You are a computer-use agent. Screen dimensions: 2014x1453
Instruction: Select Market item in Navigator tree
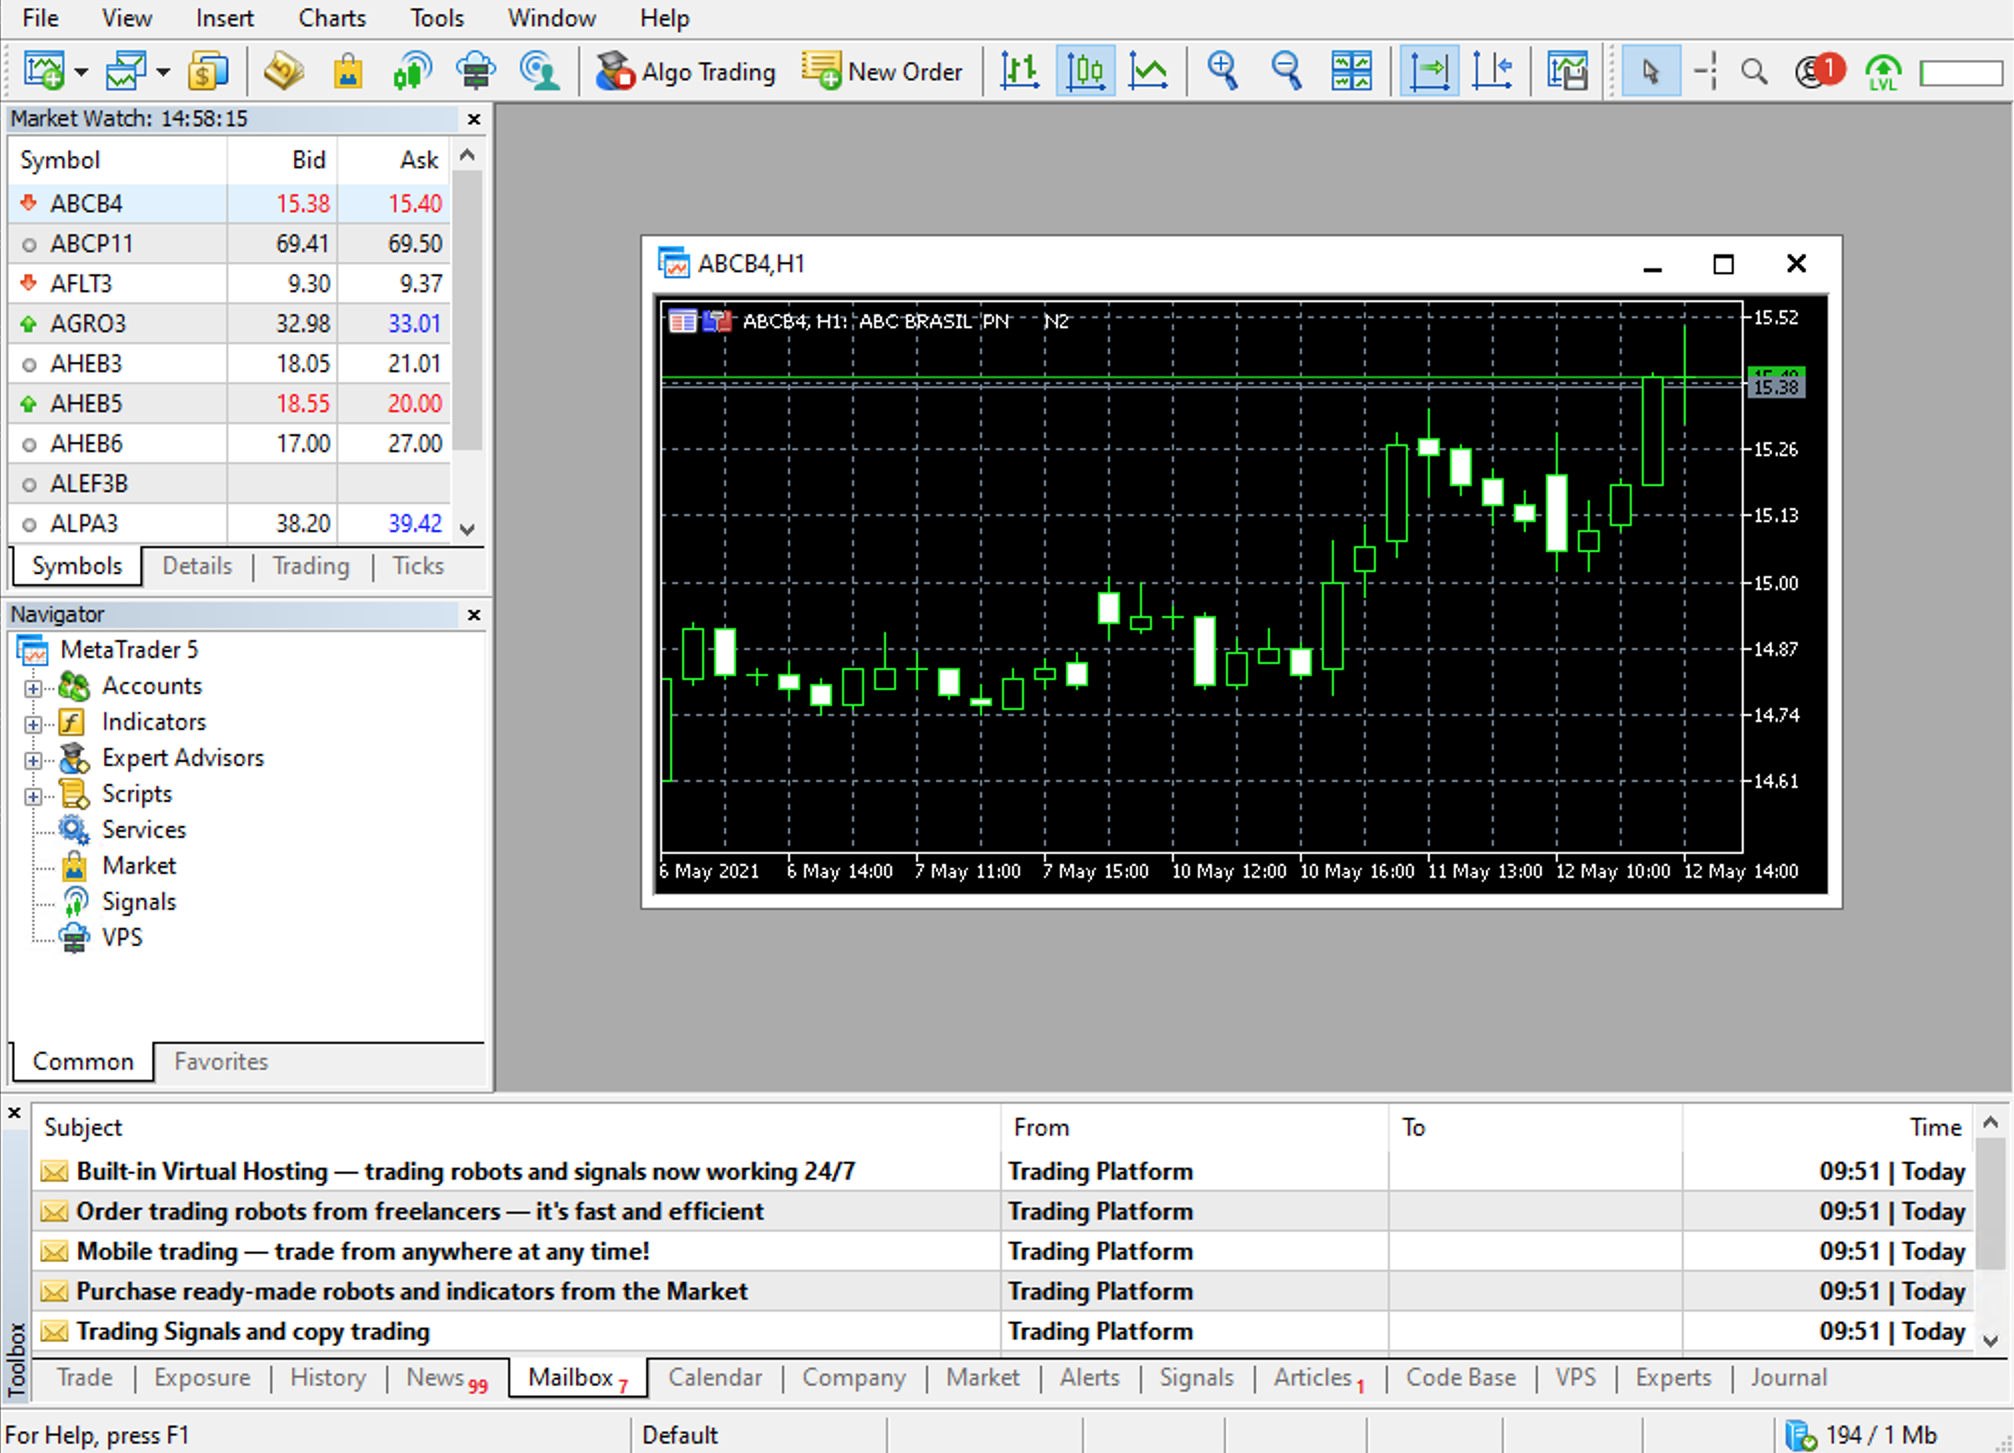pyautogui.click(x=138, y=866)
